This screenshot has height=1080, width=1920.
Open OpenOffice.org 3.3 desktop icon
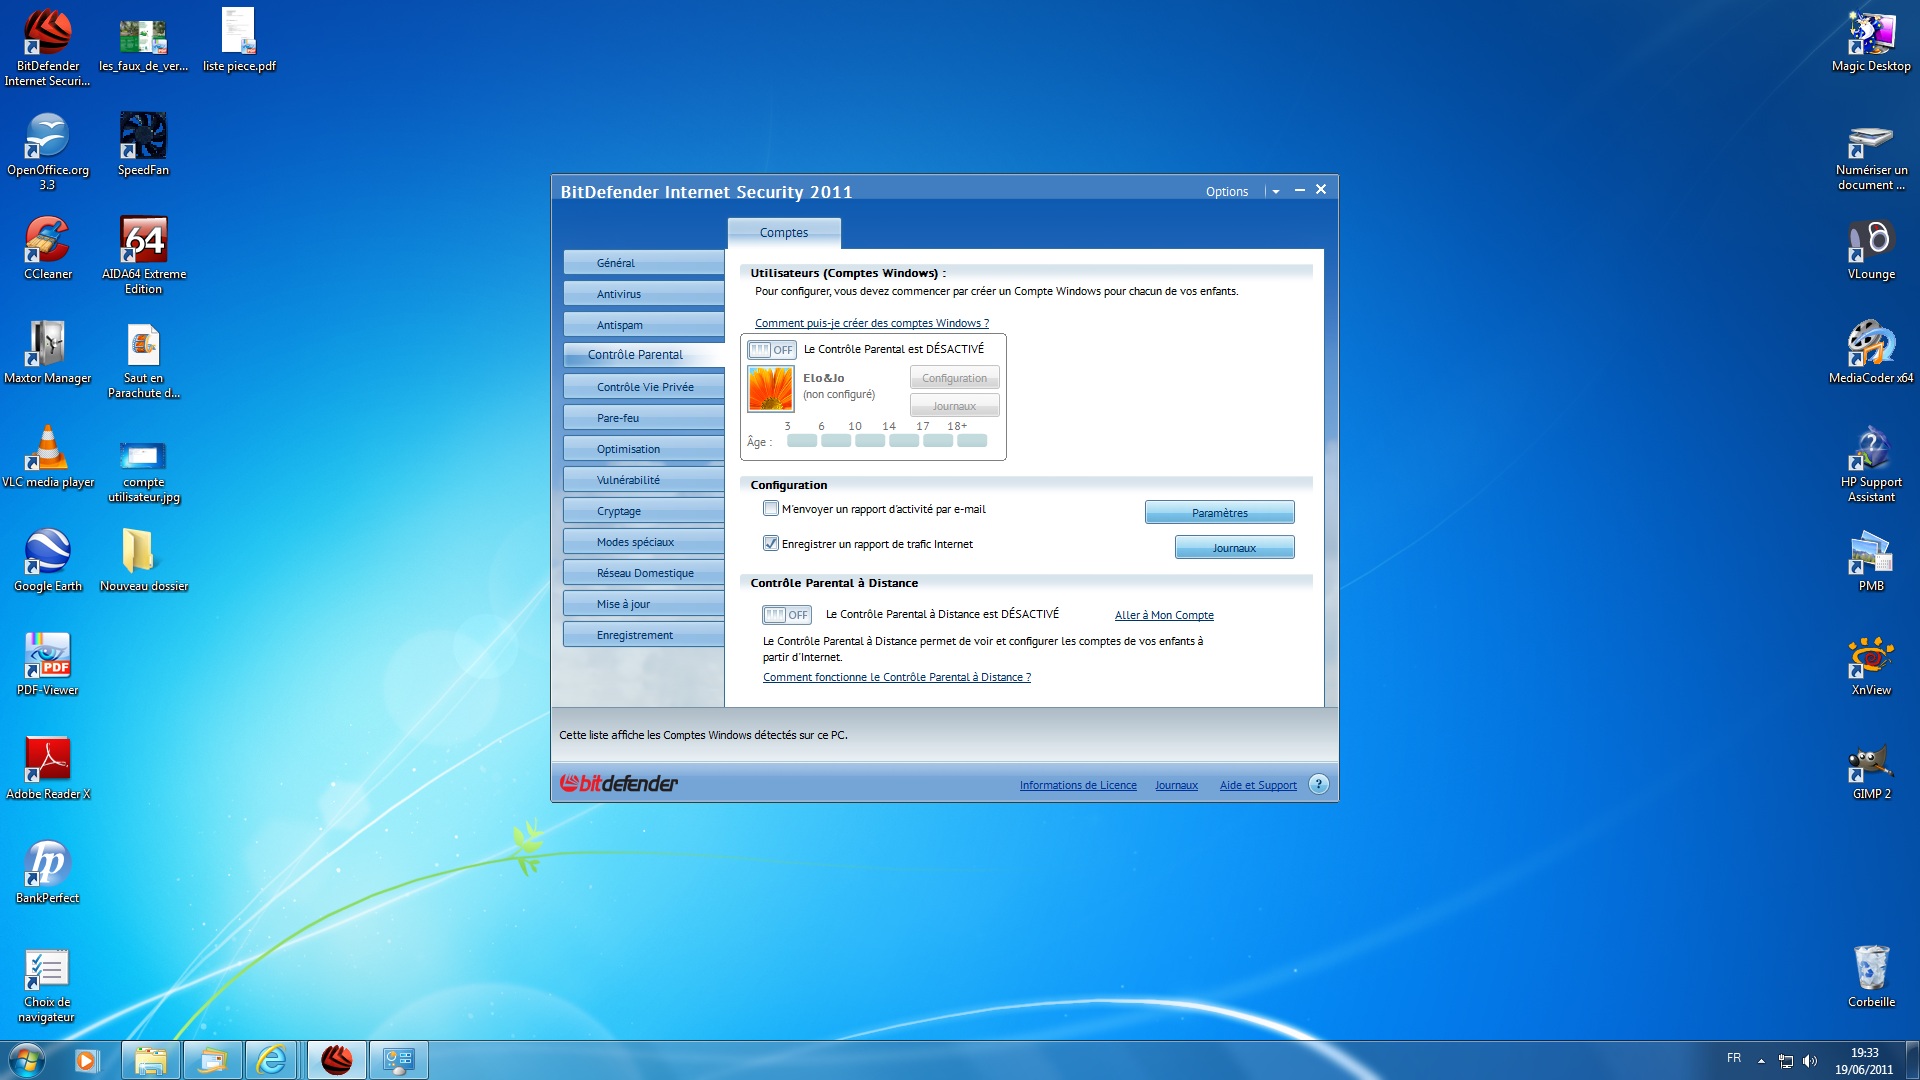pyautogui.click(x=48, y=150)
